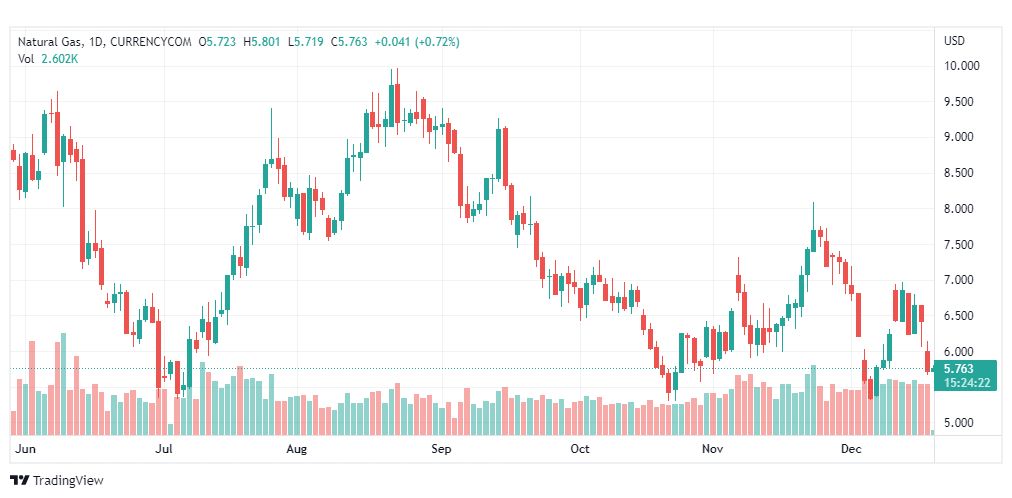Open the TradingView text link
The width and height of the screenshot is (1012, 498).
[x=68, y=481]
